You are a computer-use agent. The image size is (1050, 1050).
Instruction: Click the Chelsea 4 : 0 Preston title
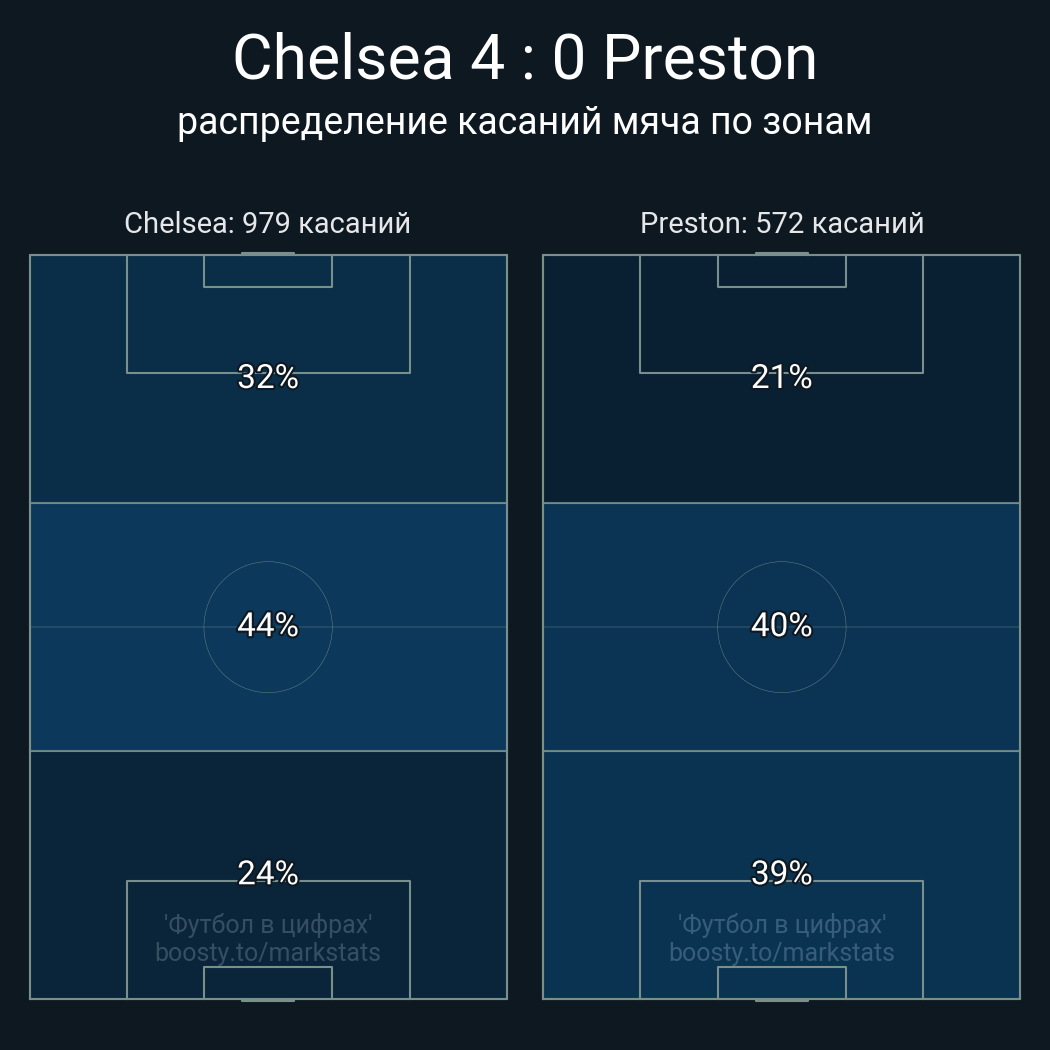coord(525,58)
